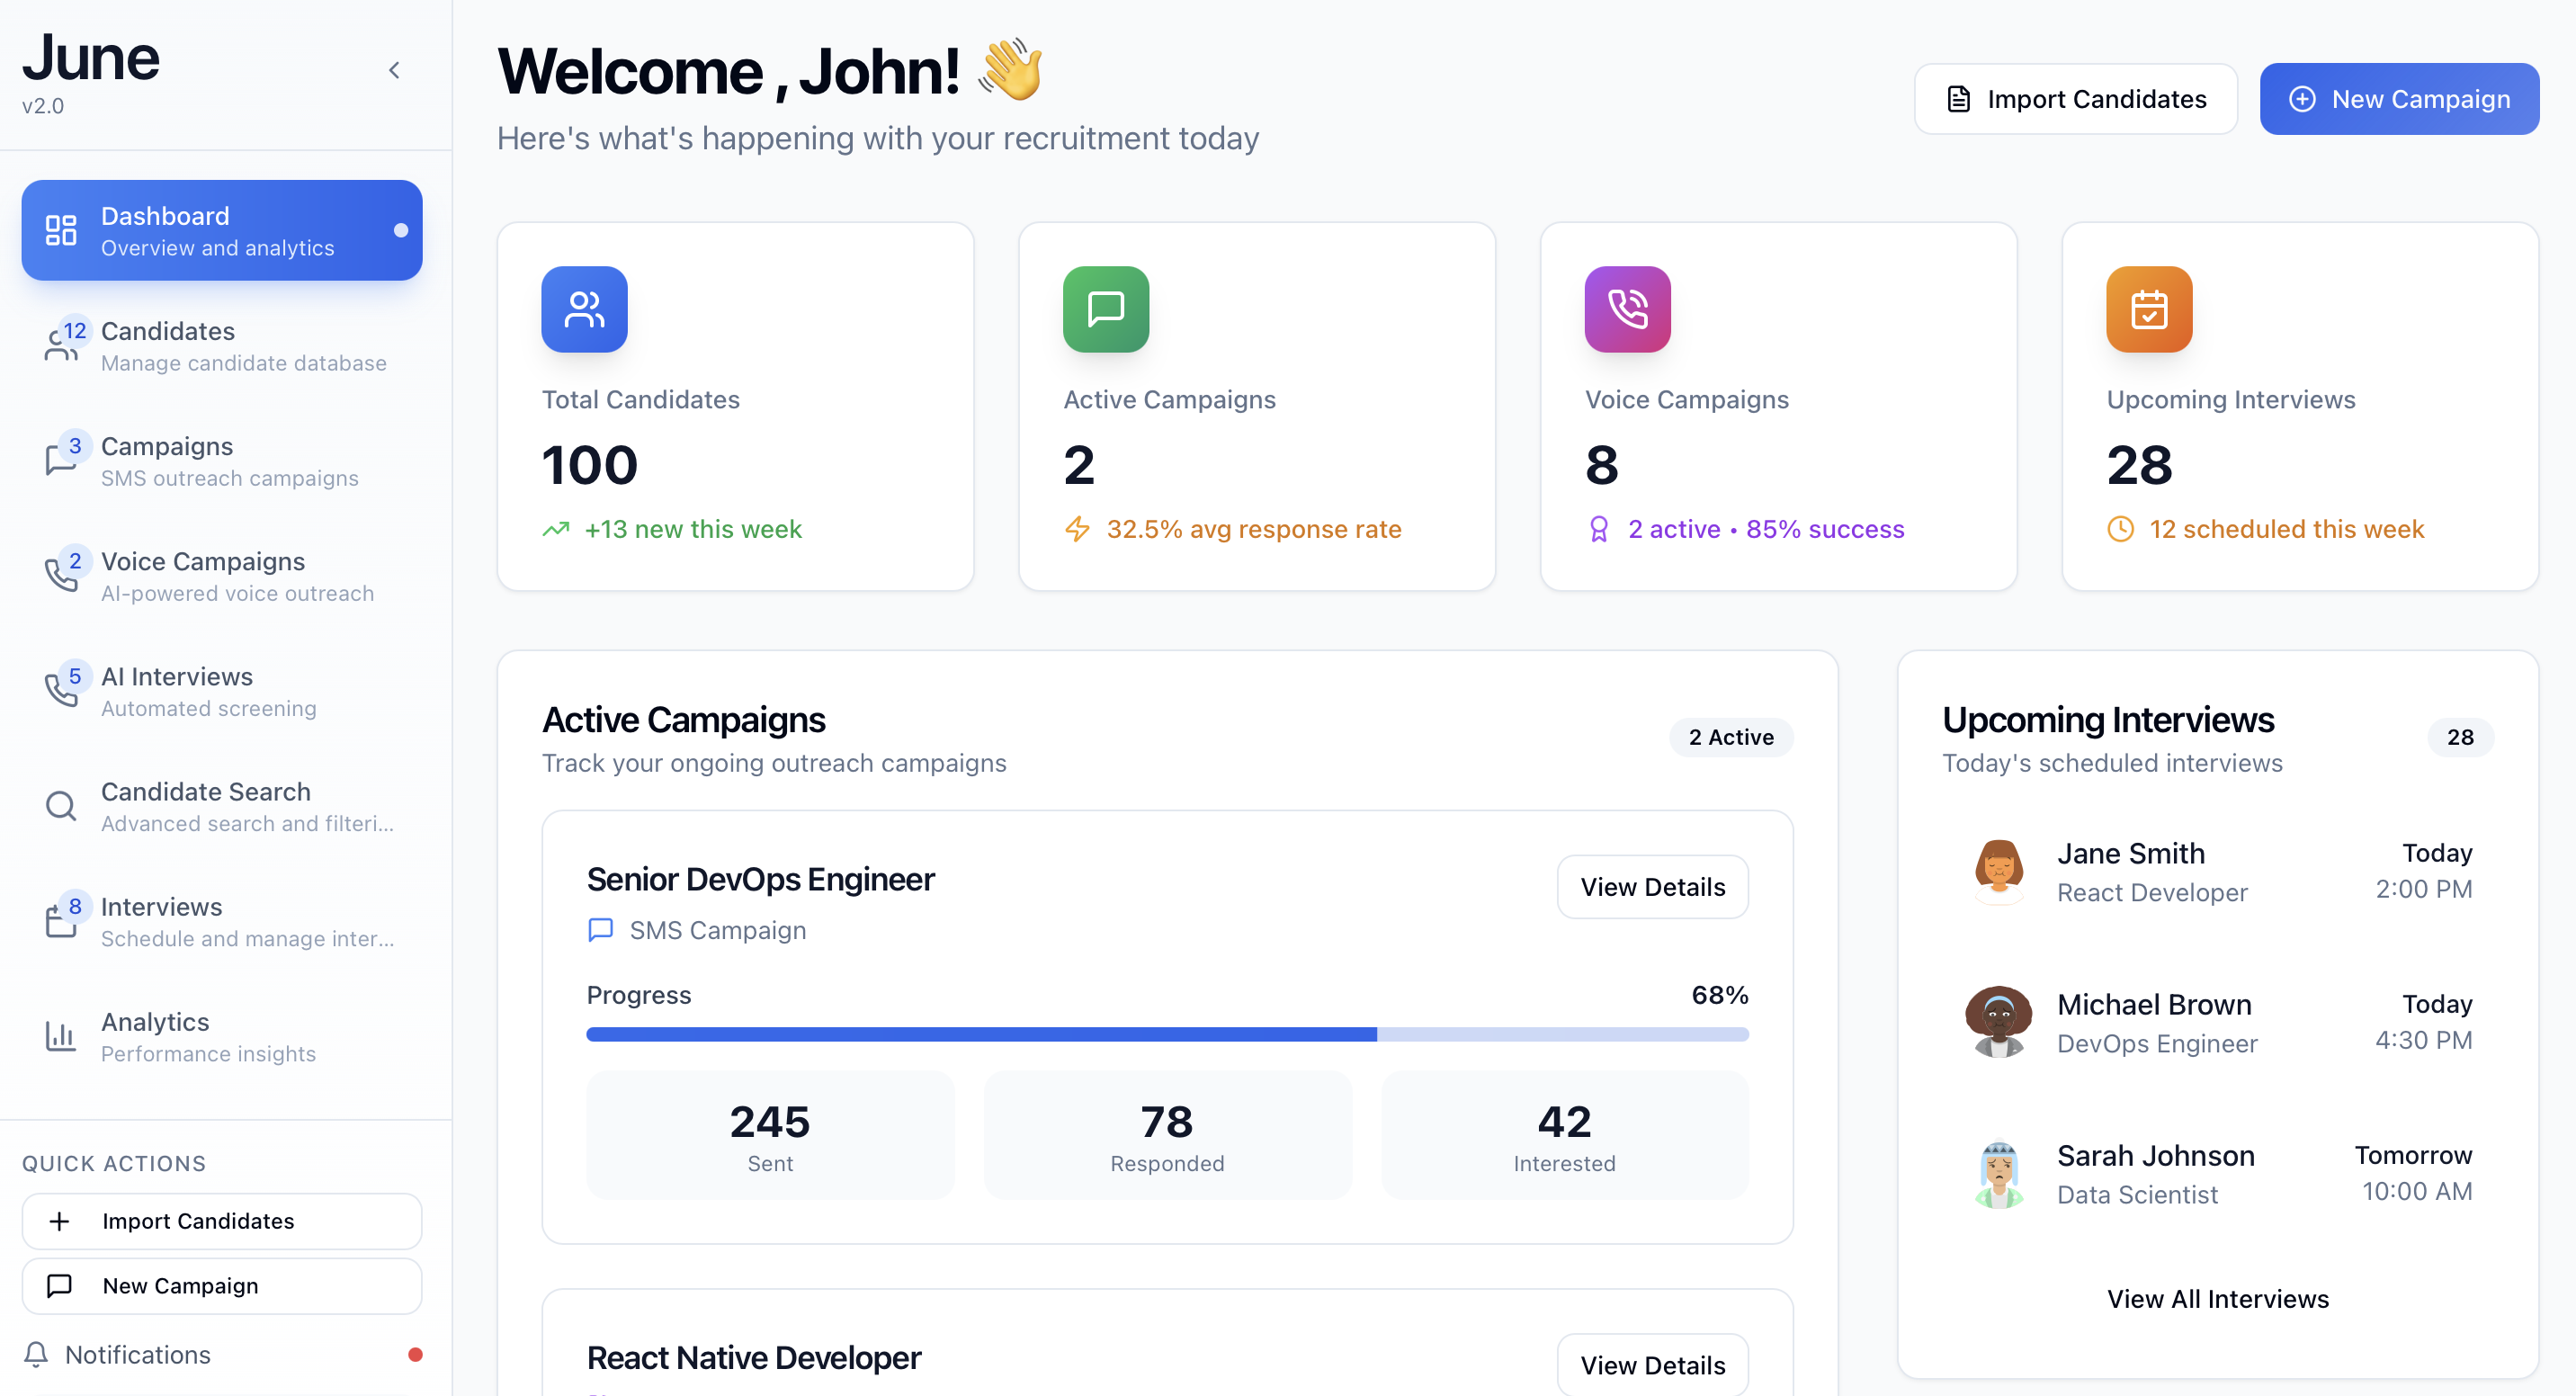This screenshot has width=2576, height=1396.
Task: Click the orange clock scheduled icon
Action: pos(2120,529)
